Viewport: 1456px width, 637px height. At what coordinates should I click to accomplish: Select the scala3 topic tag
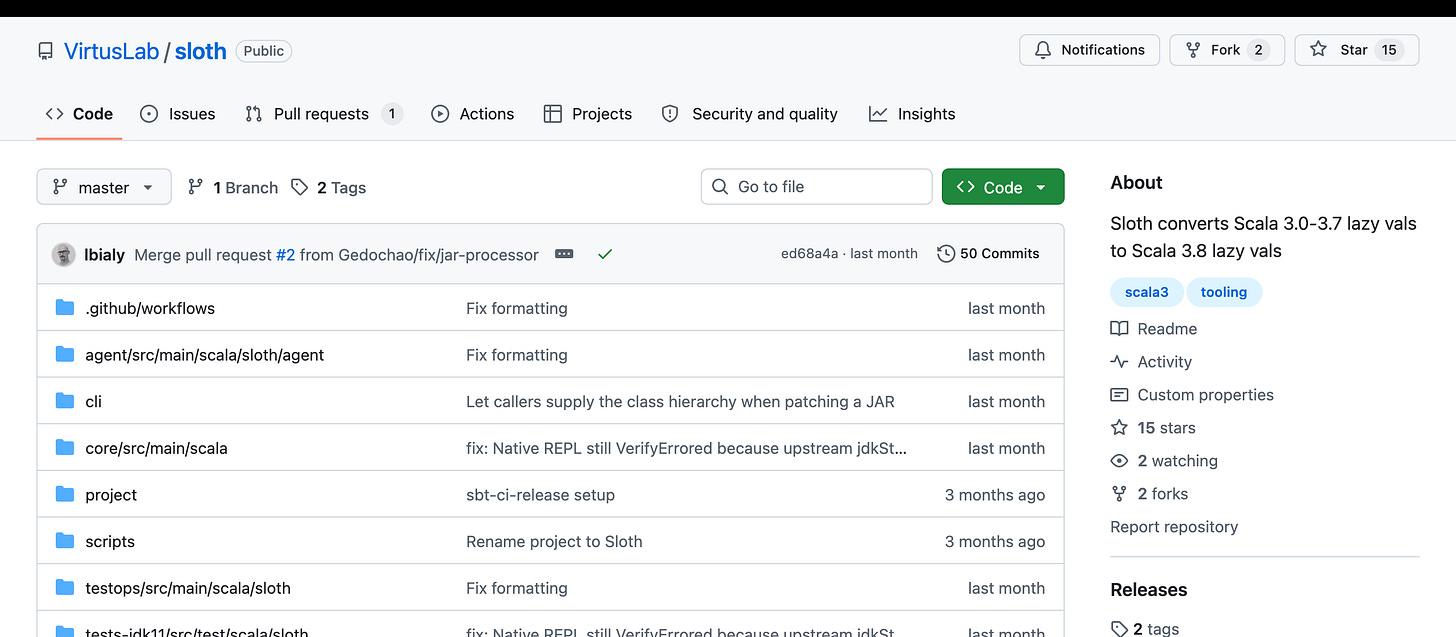[1147, 292]
